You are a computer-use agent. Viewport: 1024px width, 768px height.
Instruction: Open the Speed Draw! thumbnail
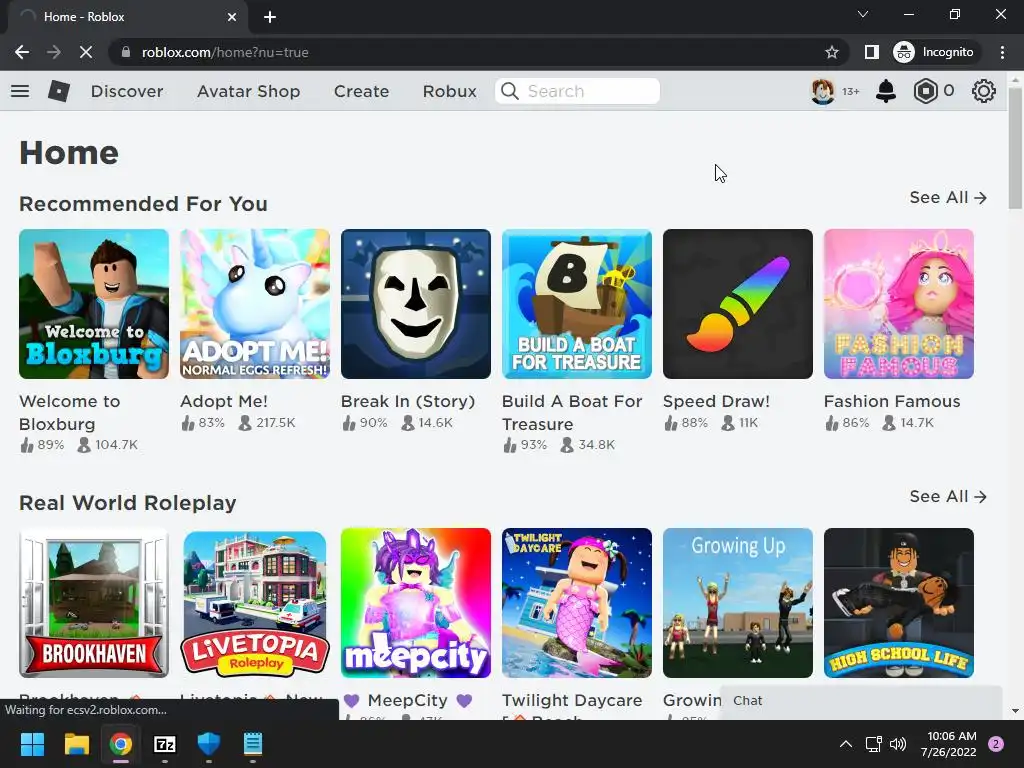[737, 304]
